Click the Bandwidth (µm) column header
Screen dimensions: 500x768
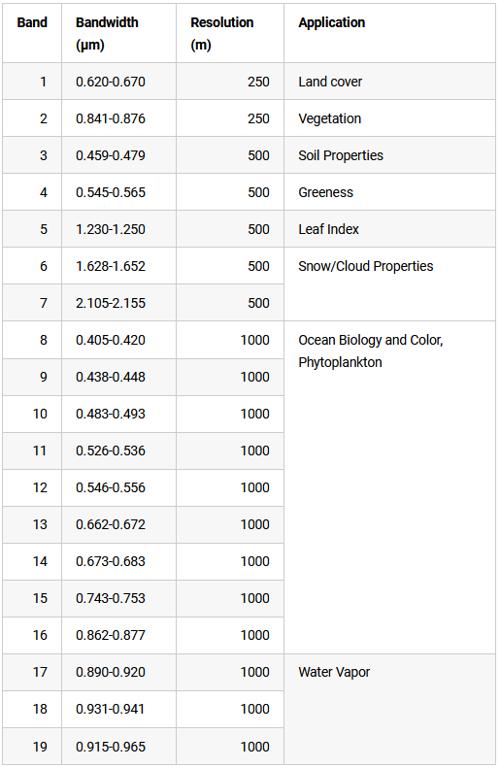(119, 33)
